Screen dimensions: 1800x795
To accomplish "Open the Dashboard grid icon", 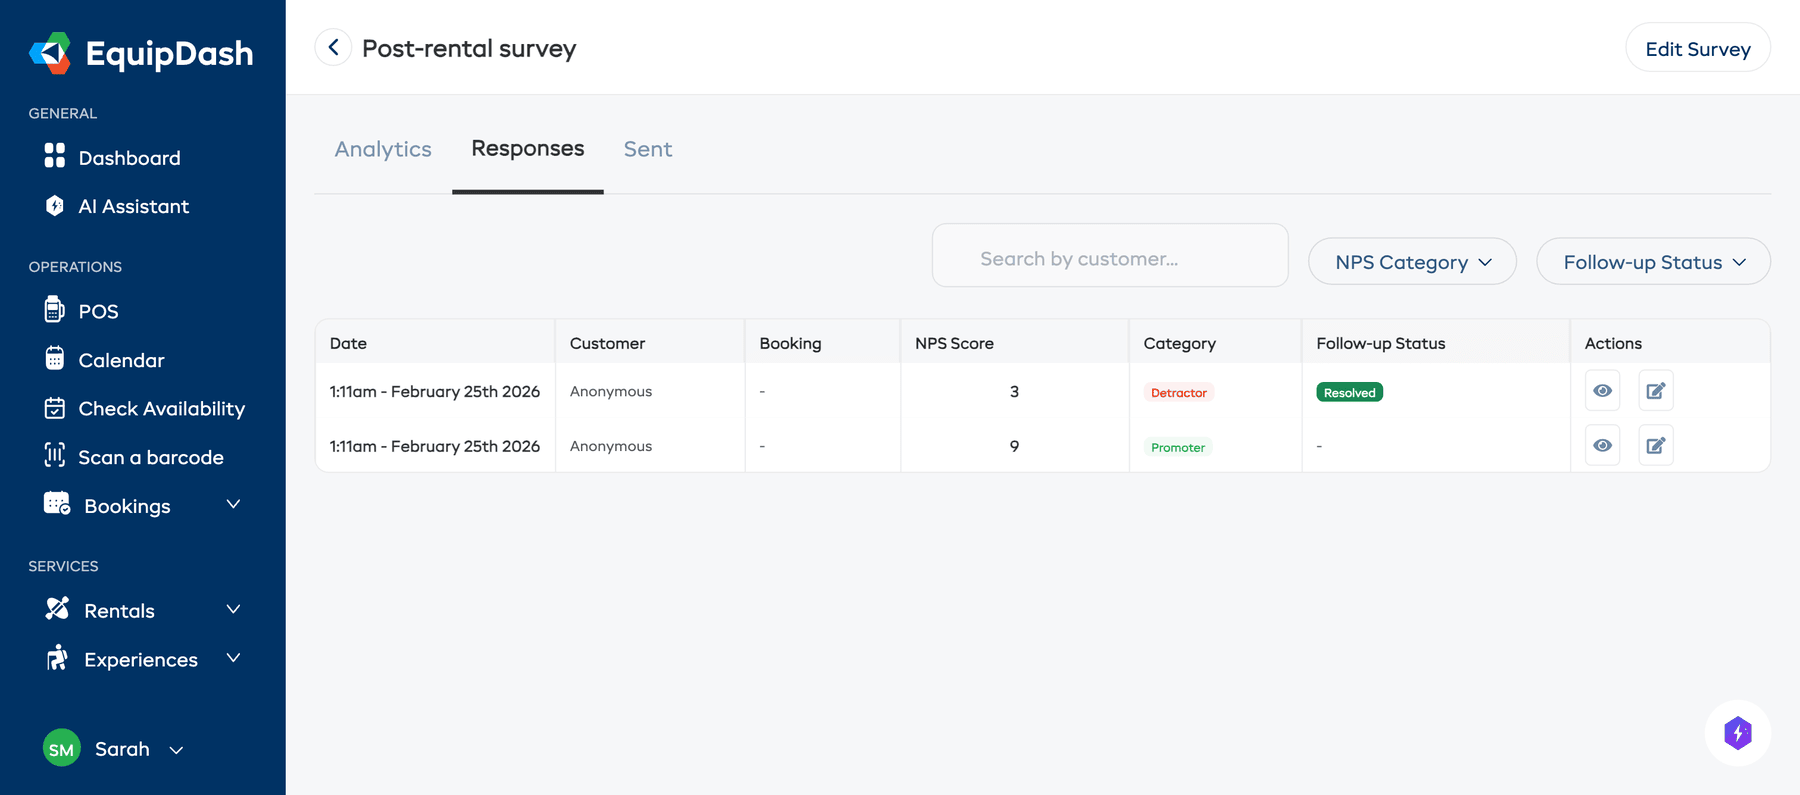I will click(x=55, y=156).
